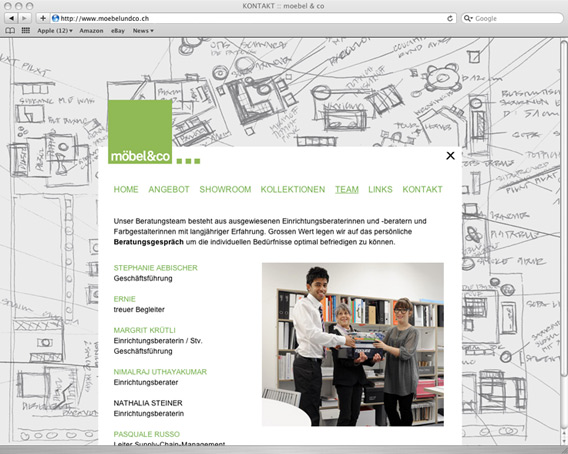Add a bookmark with the plus button
Screen dimensions: 568x454
point(43,18)
